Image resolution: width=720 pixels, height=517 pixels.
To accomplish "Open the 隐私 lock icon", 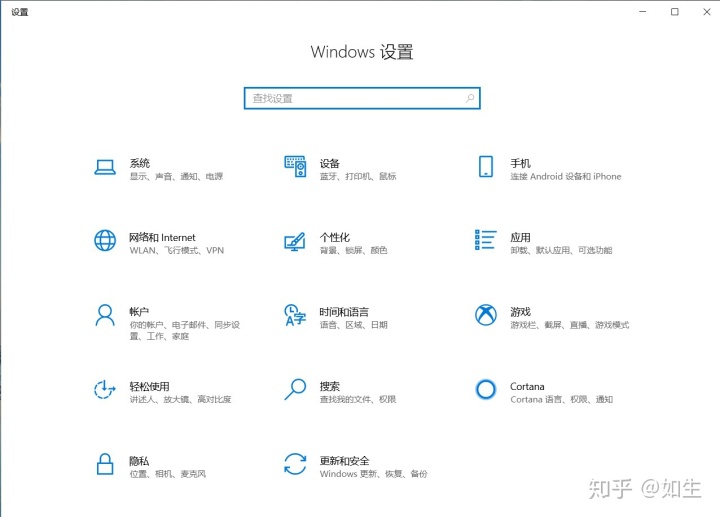I will click(105, 464).
